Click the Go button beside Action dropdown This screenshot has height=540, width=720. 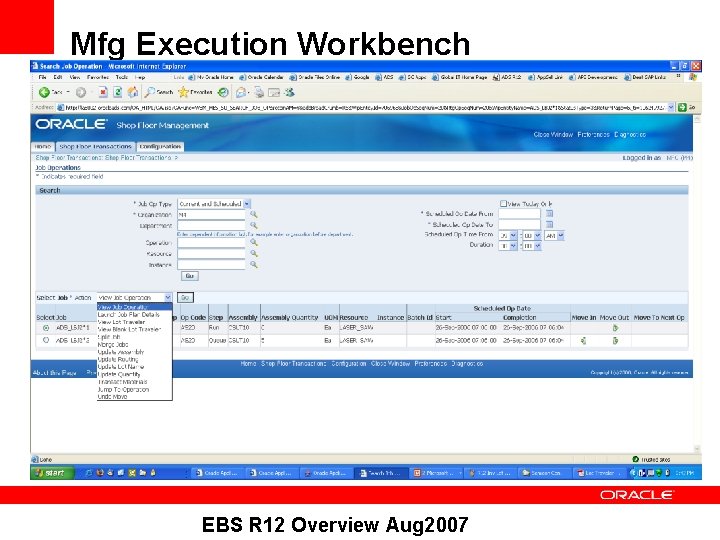click(185, 298)
